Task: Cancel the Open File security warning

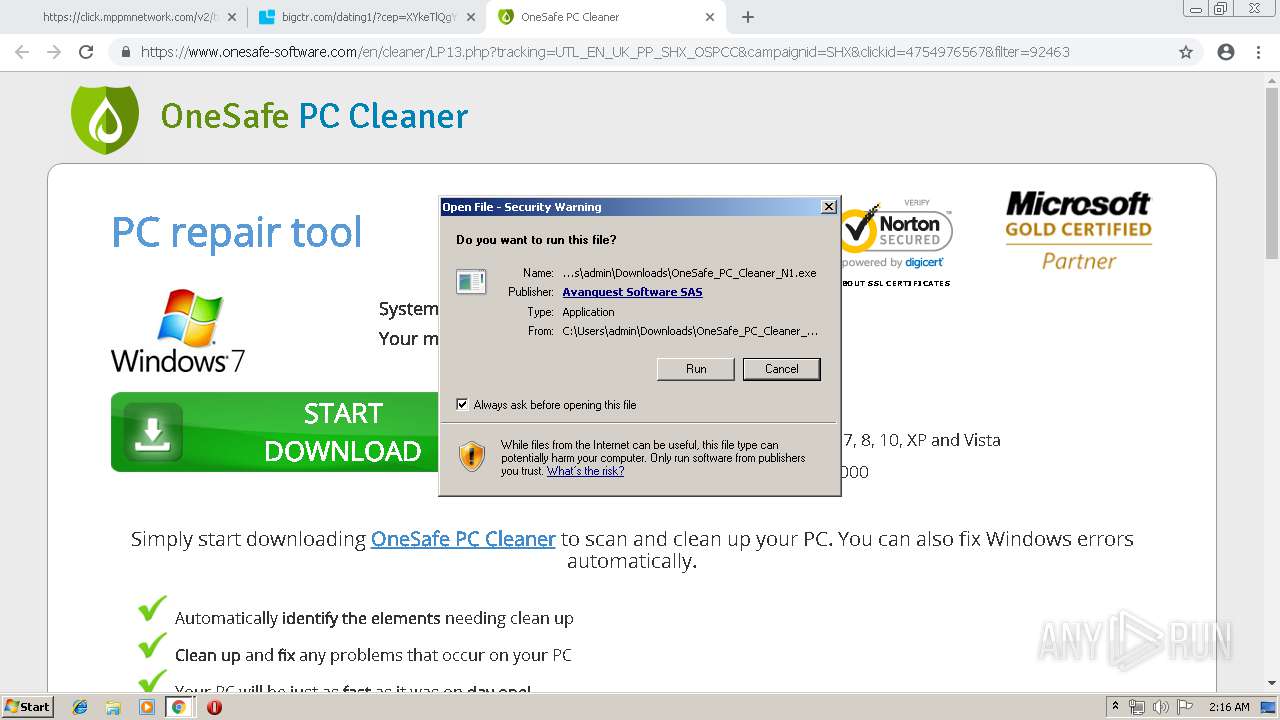Action: 781,369
